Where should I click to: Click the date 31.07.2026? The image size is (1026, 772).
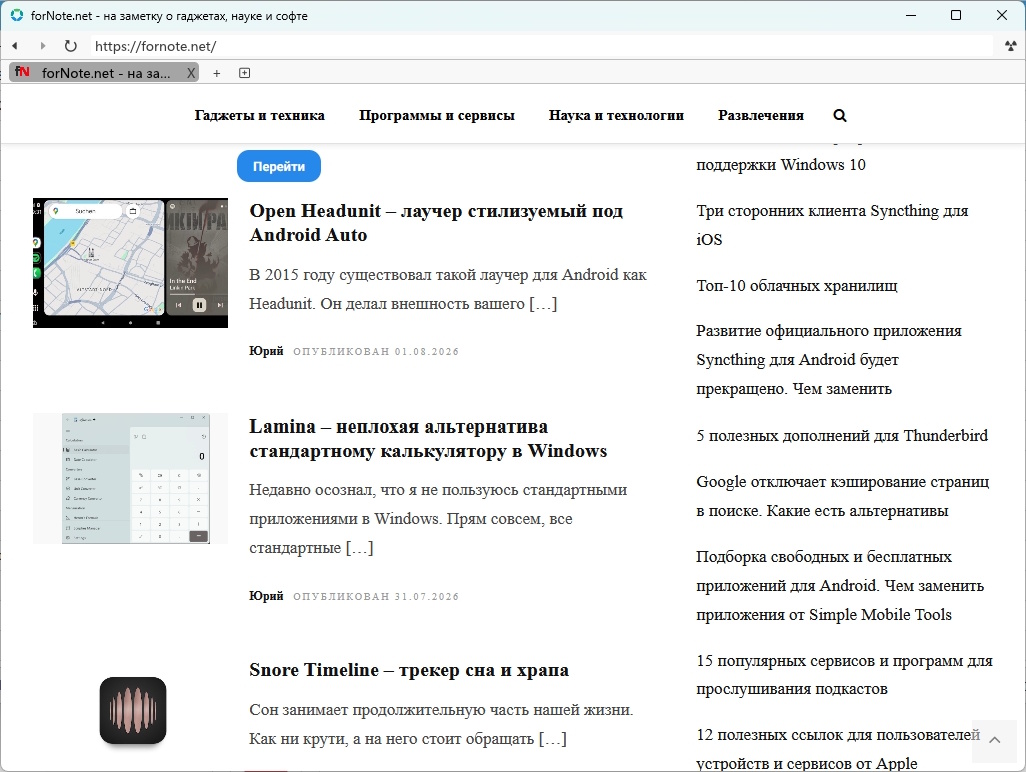click(427, 597)
